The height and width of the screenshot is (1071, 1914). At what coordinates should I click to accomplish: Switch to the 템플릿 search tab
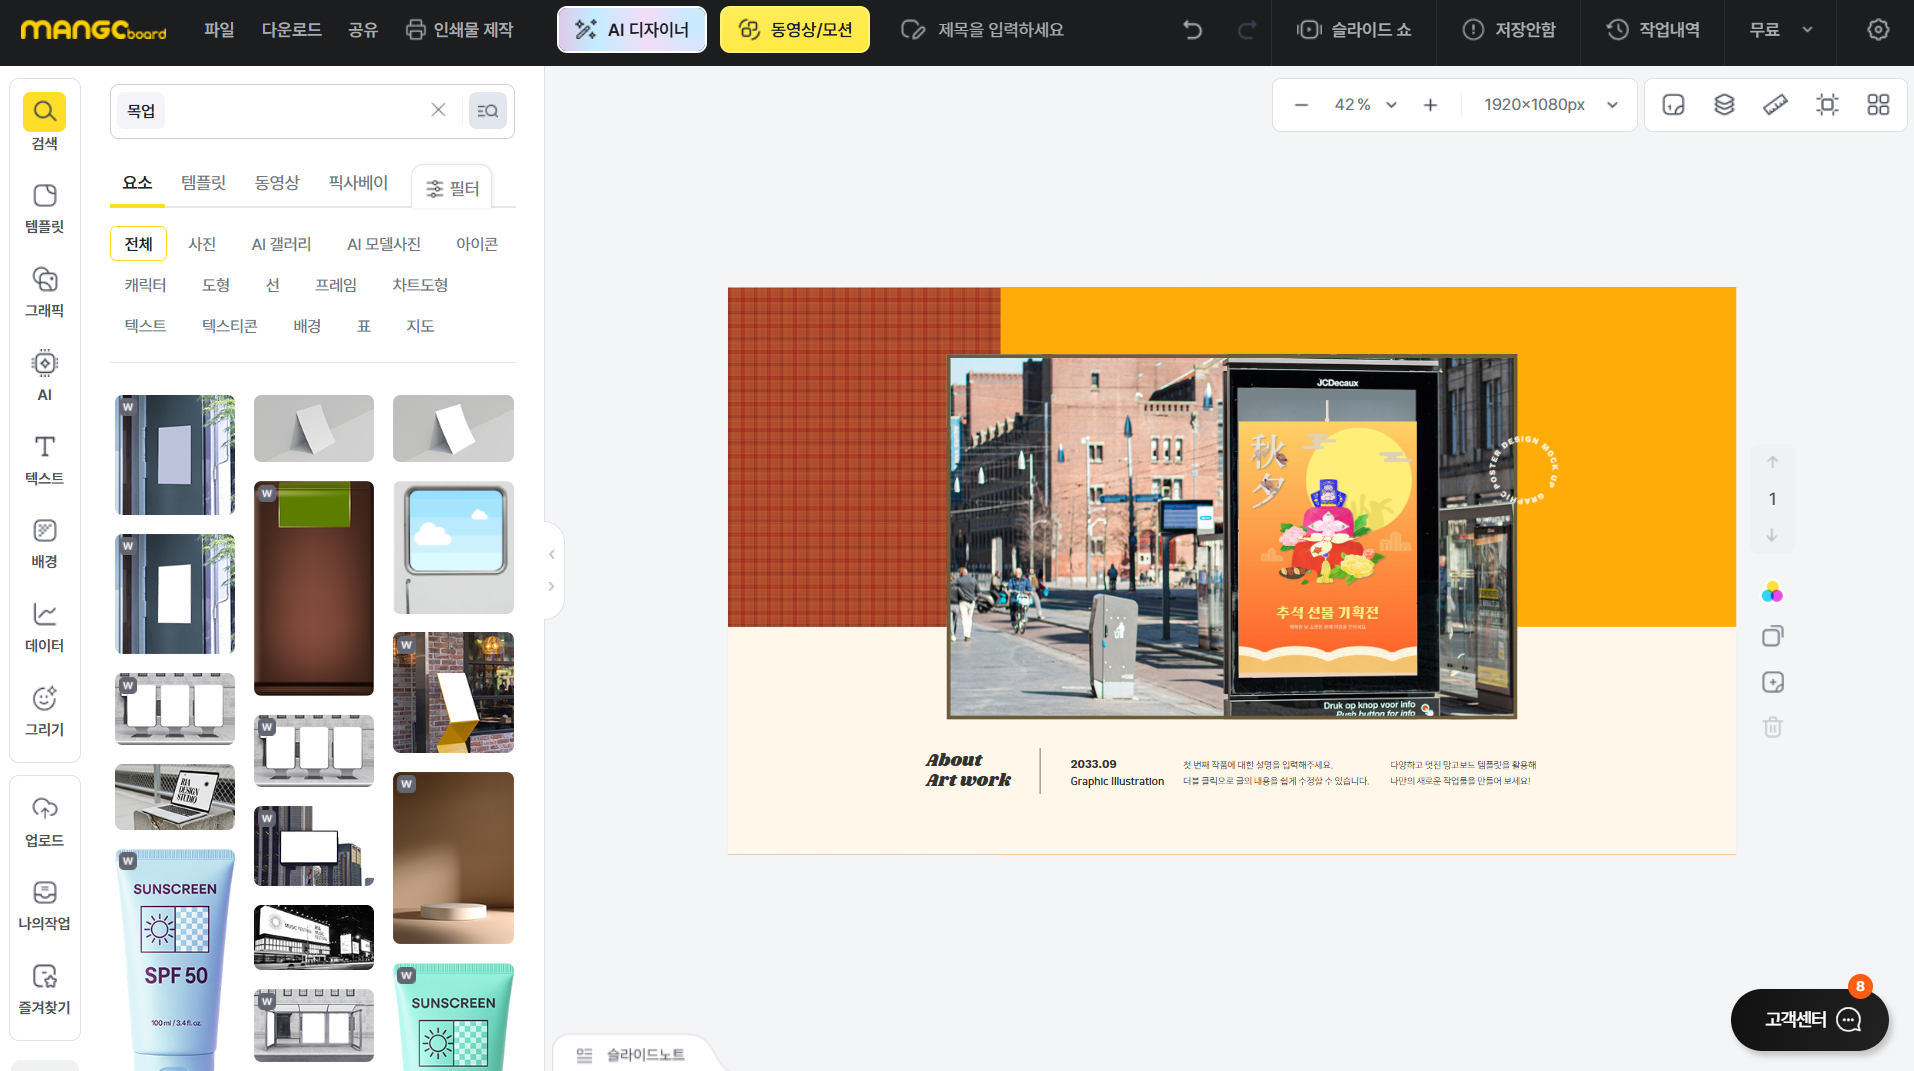(203, 183)
